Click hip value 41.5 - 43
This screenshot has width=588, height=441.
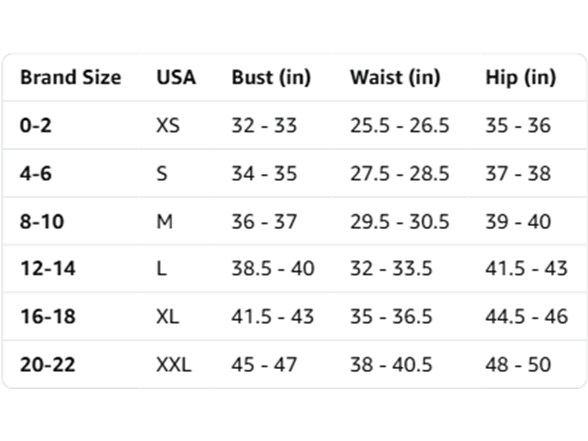click(526, 268)
